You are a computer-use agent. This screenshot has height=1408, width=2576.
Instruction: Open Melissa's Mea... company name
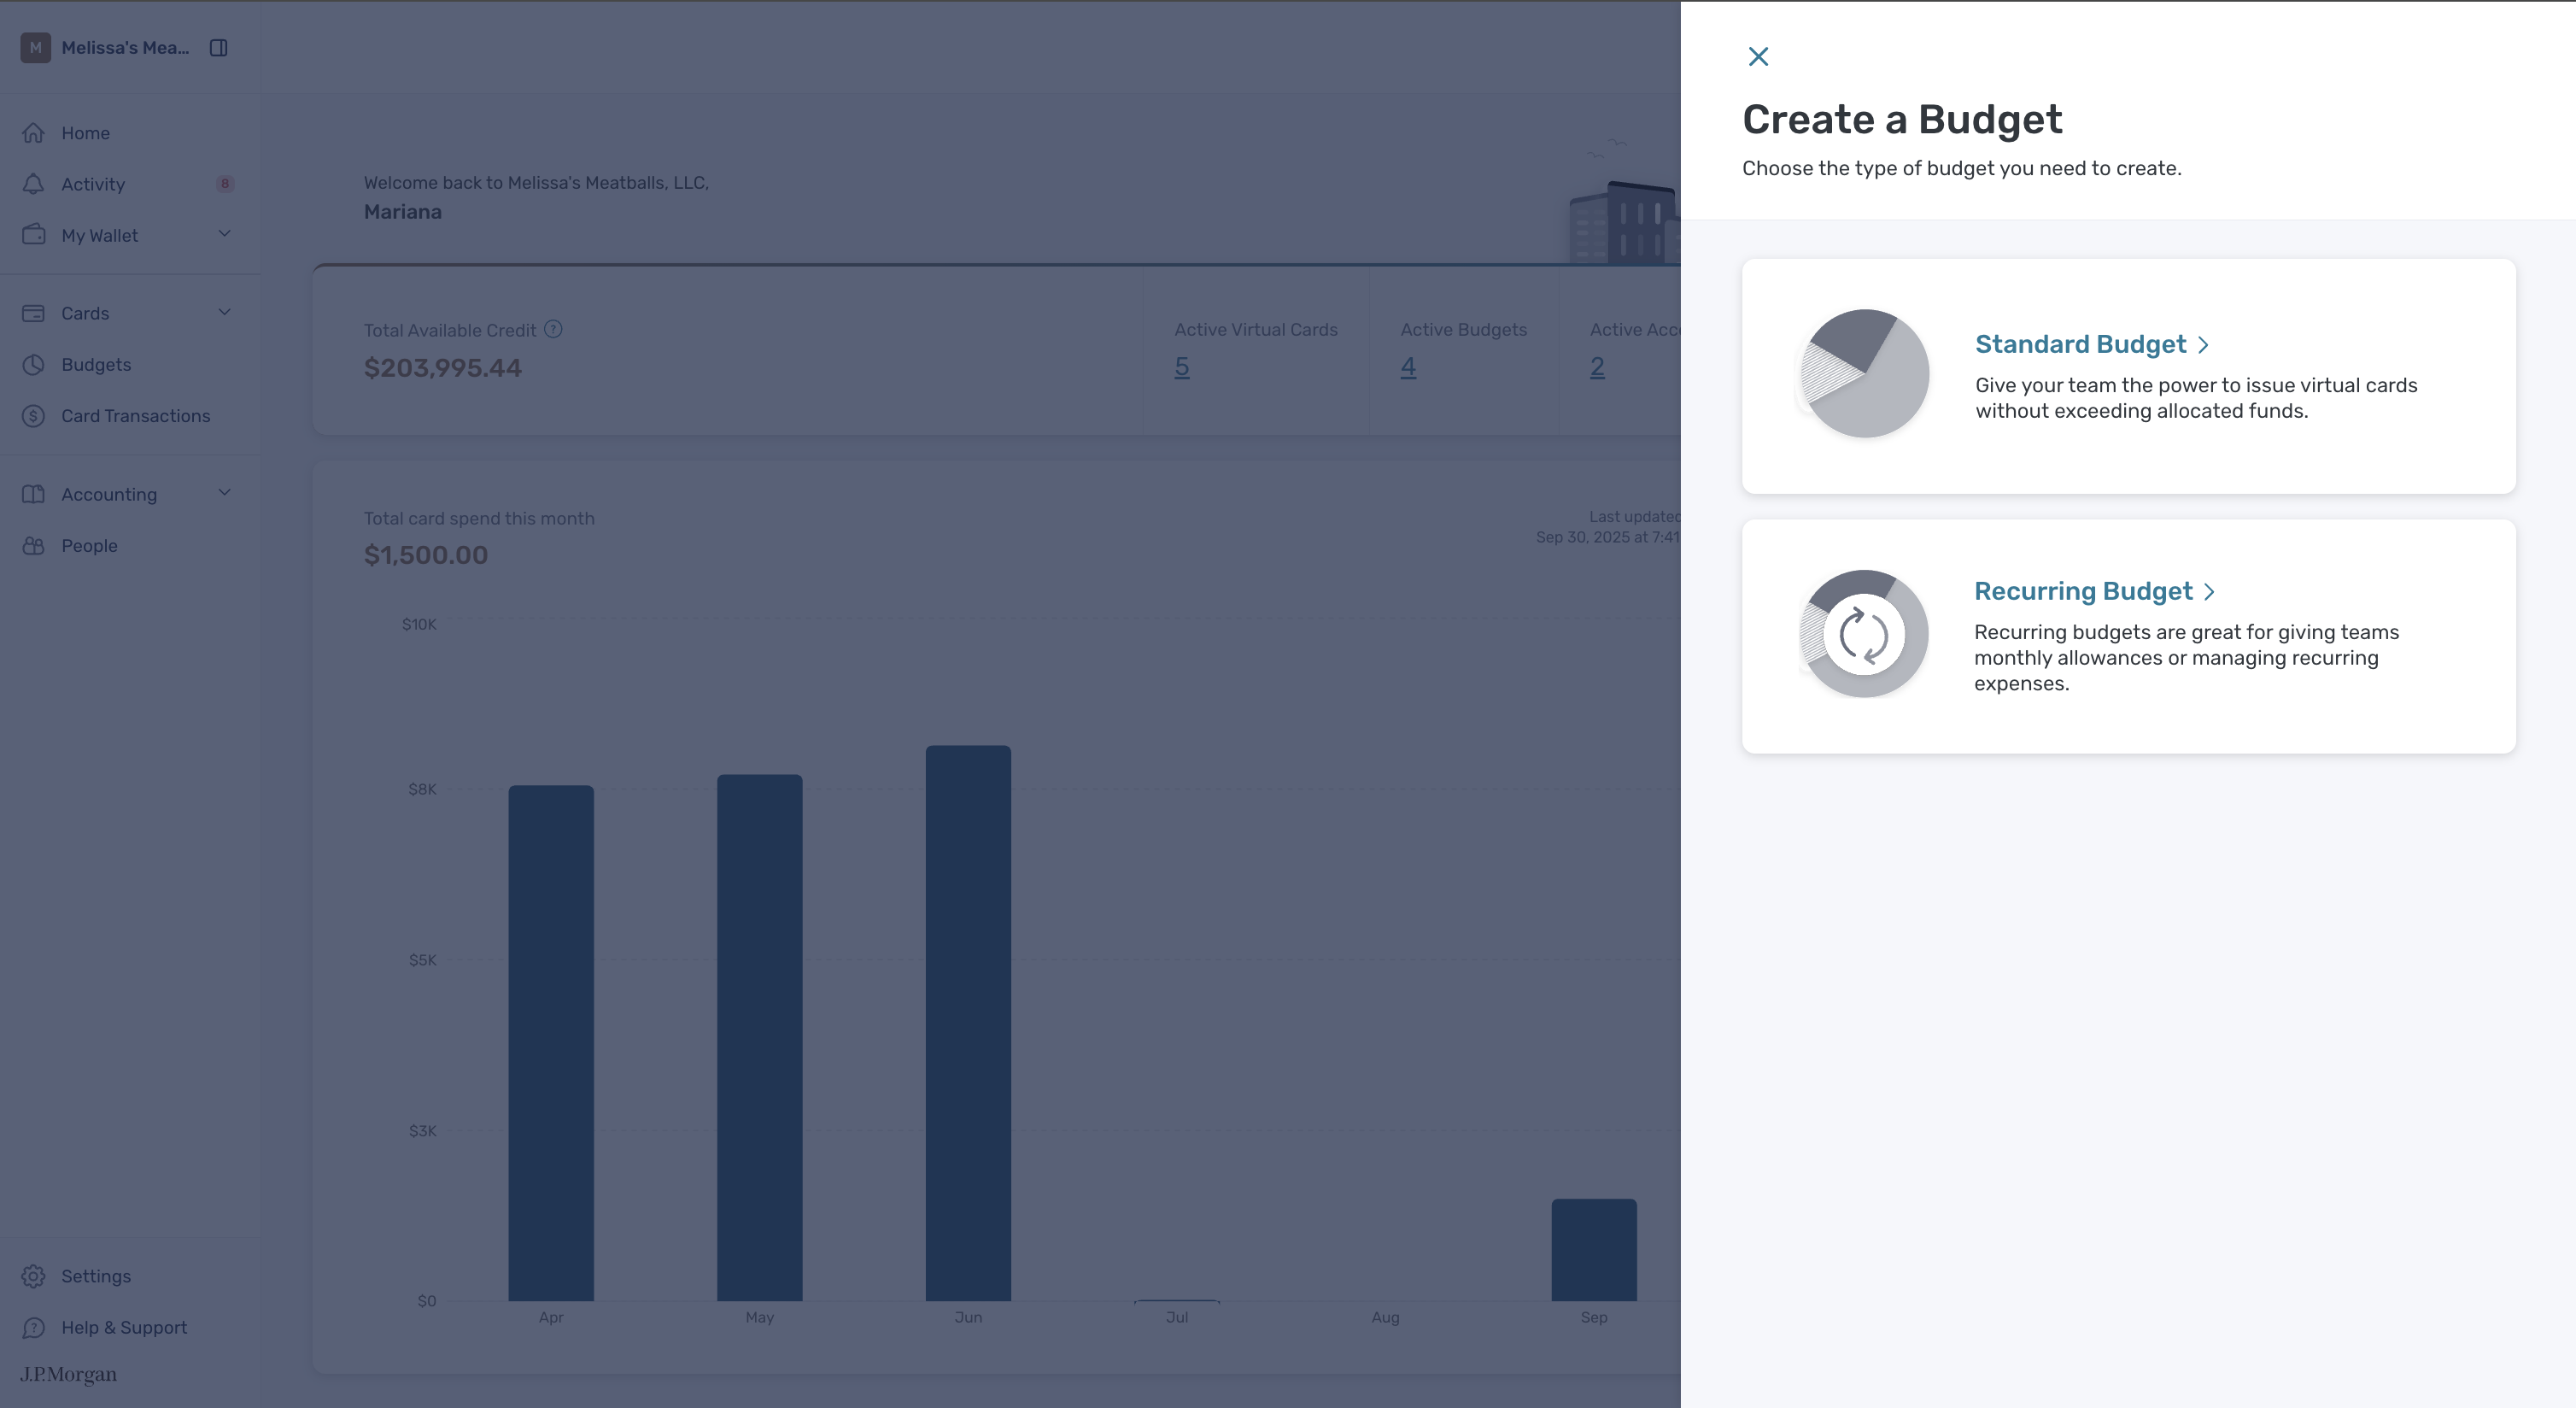[x=125, y=48]
